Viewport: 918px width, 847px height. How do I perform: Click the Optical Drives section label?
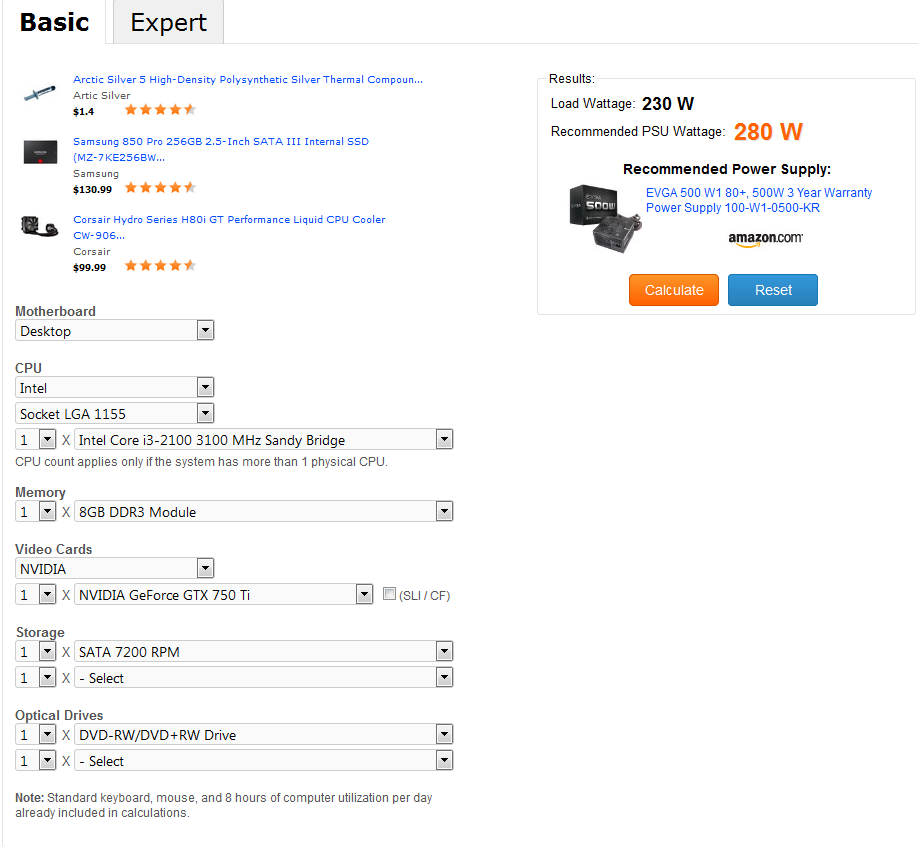59,715
